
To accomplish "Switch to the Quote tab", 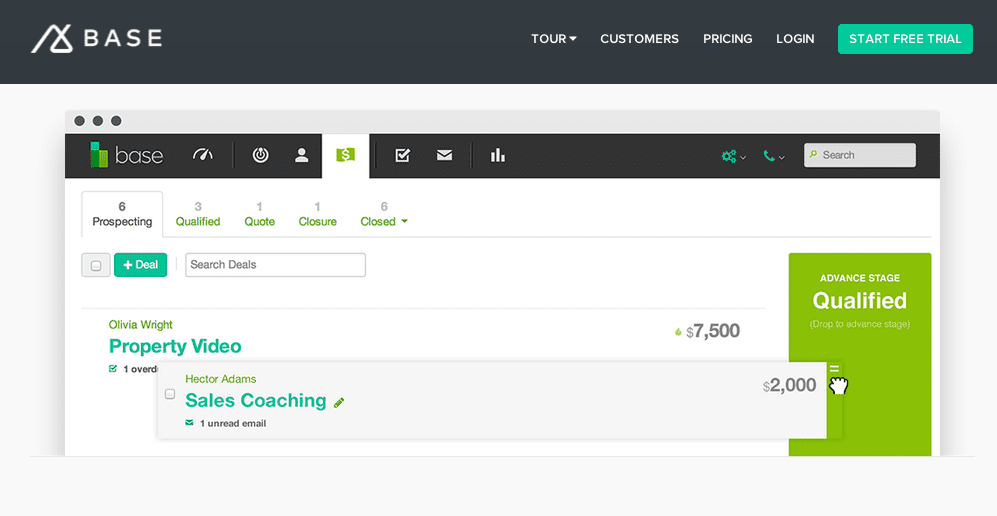I will (x=260, y=214).
